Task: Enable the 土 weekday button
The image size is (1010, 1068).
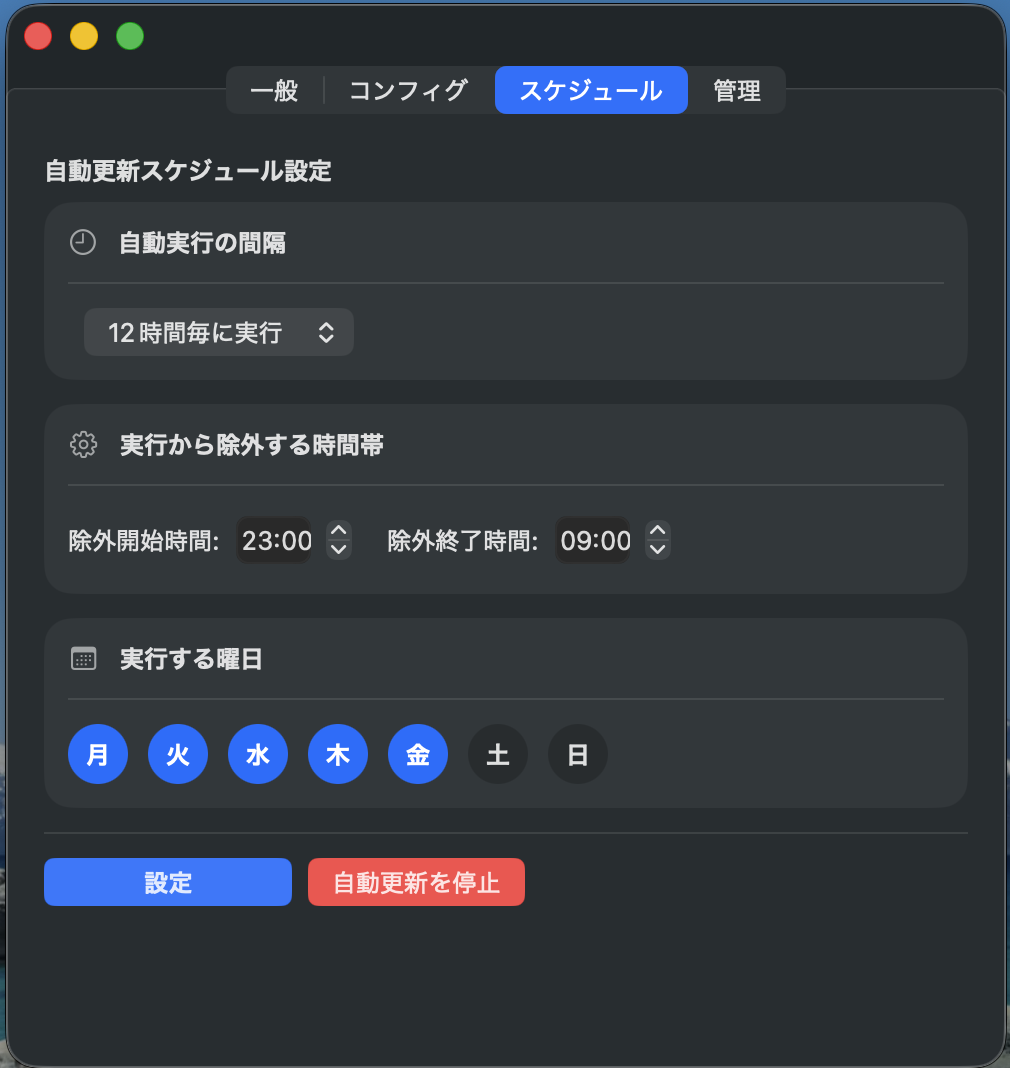Action: tap(497, 754)
